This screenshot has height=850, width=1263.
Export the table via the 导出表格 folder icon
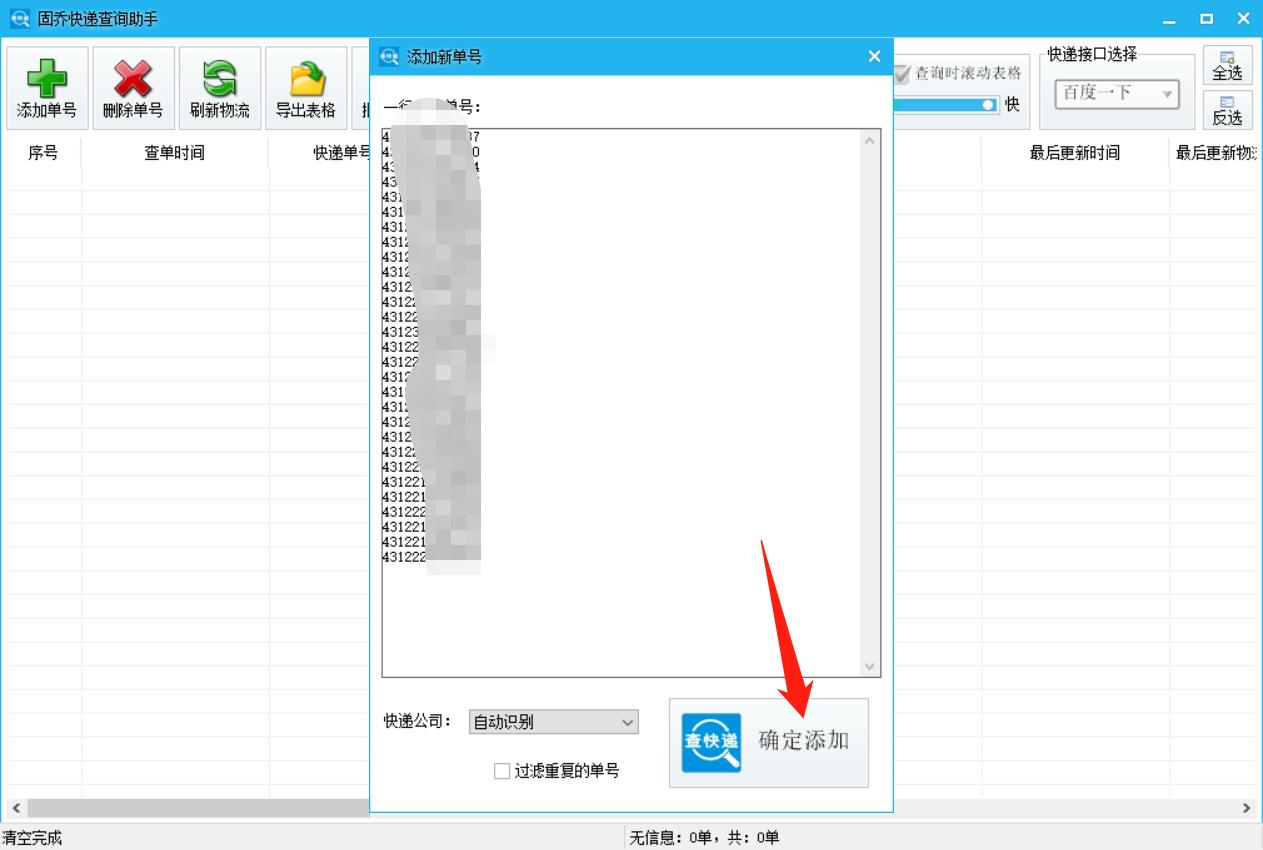pyautogui.click(x=304, y=78)
